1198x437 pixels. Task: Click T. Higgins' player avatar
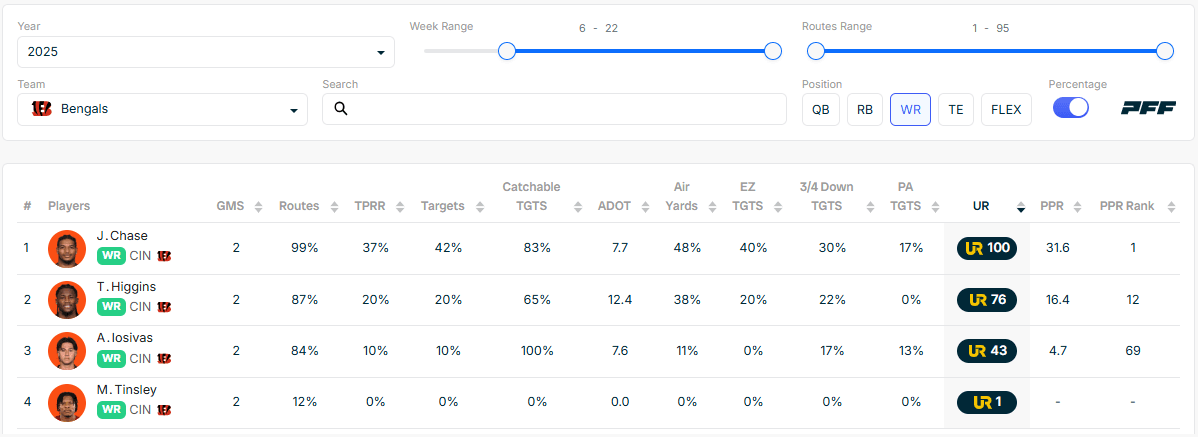pos(67,300)
